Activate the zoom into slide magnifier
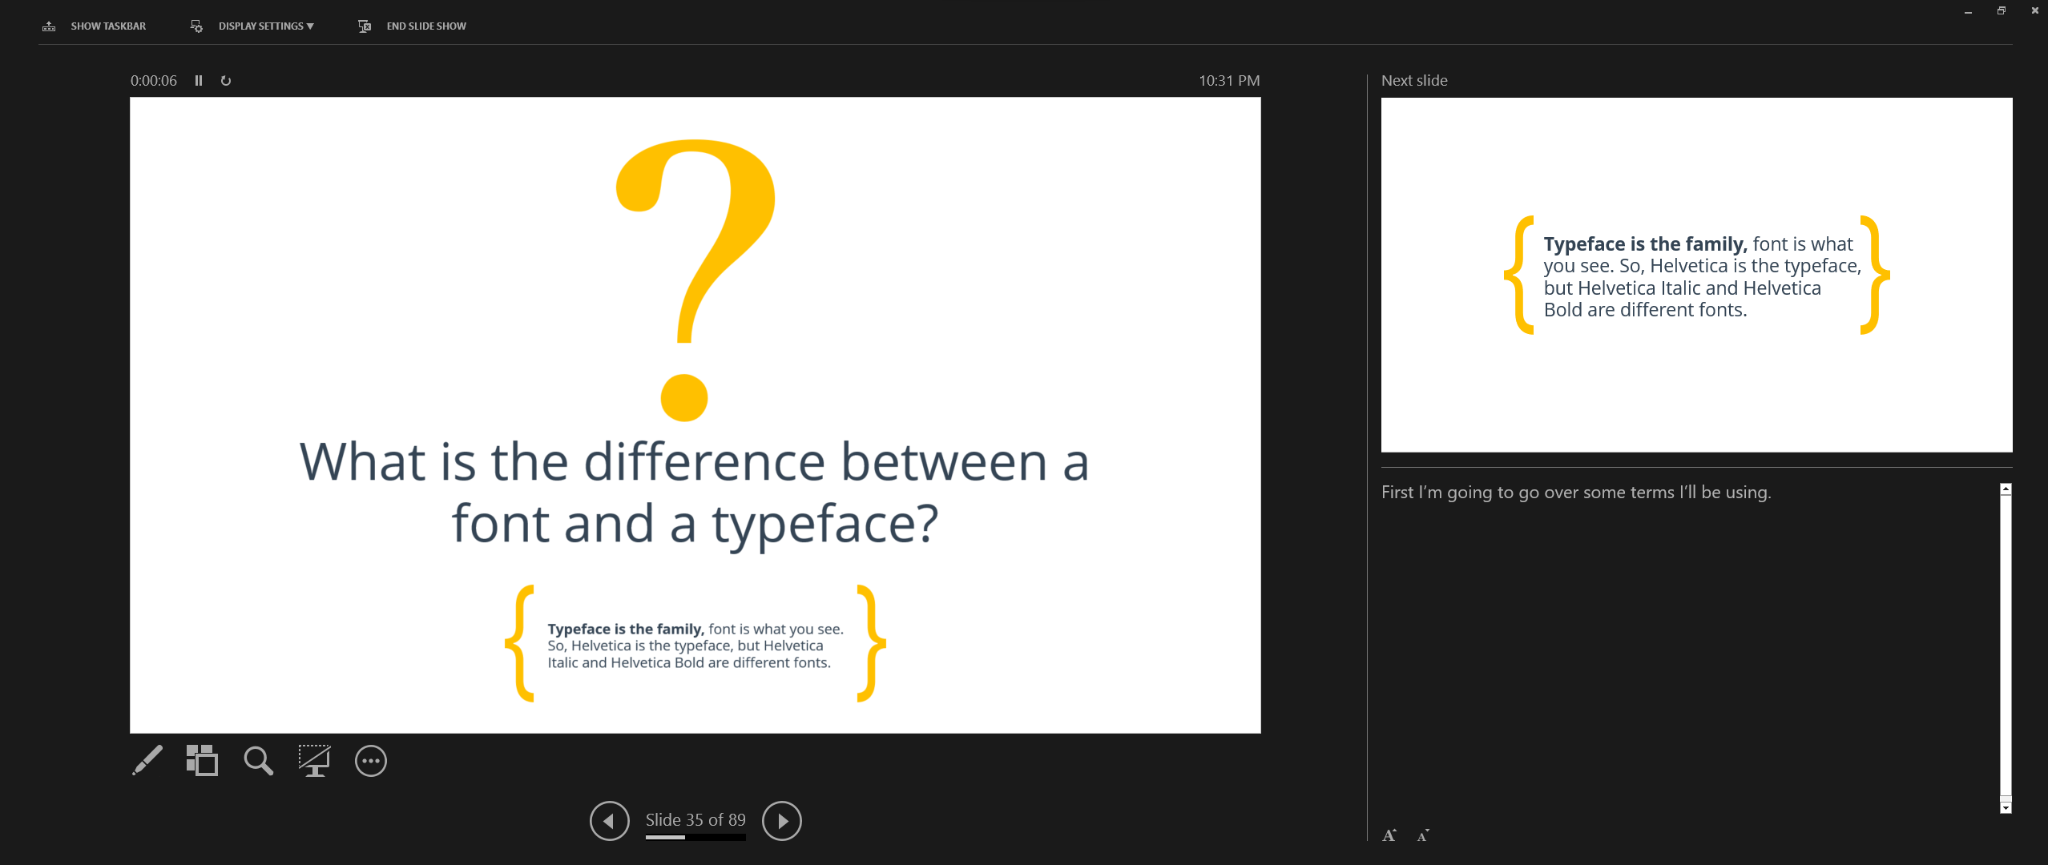 click(x=258, y=761)
